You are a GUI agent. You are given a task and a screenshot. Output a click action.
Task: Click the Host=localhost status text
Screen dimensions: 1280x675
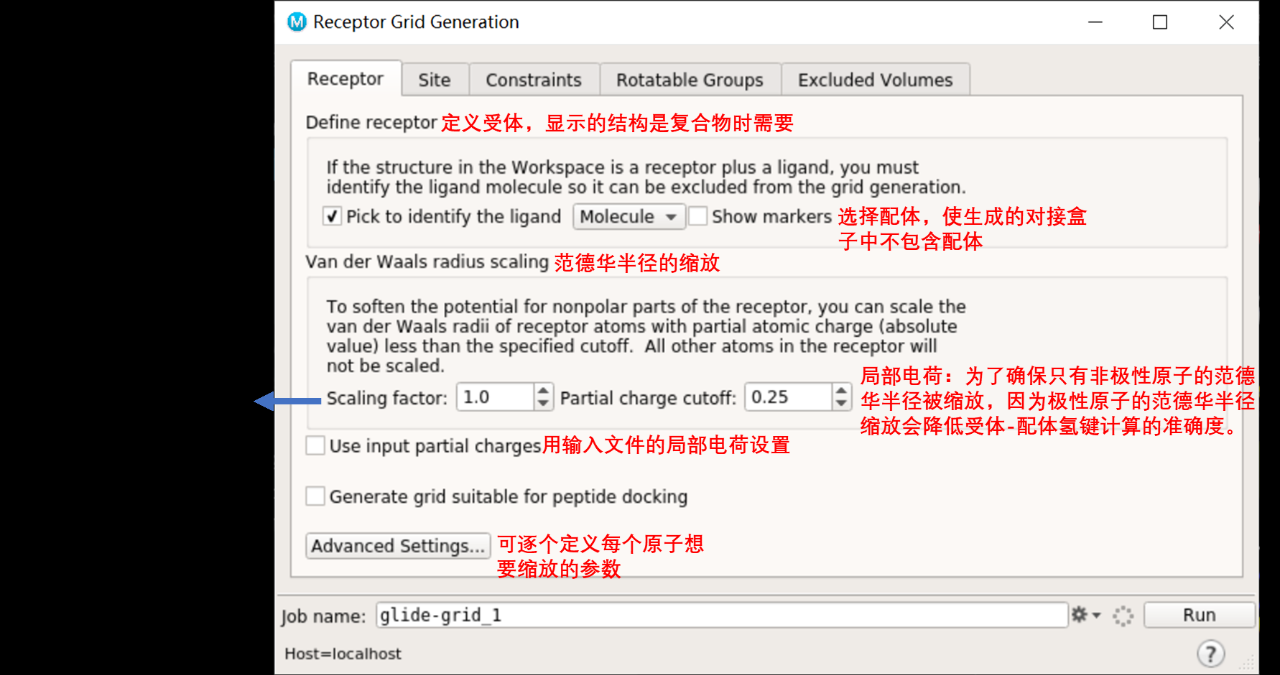[x=343, y=654]
